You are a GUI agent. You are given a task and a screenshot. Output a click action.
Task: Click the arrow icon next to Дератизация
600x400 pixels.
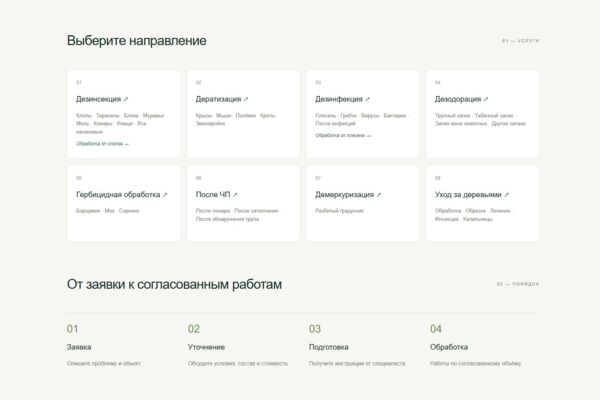click(x=246, y=99)
